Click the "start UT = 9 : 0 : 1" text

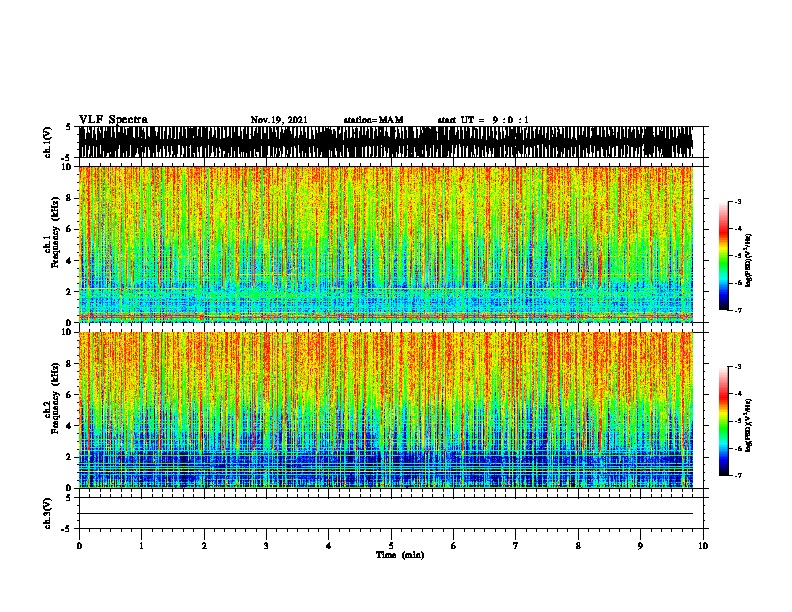(x=483, y=120)
